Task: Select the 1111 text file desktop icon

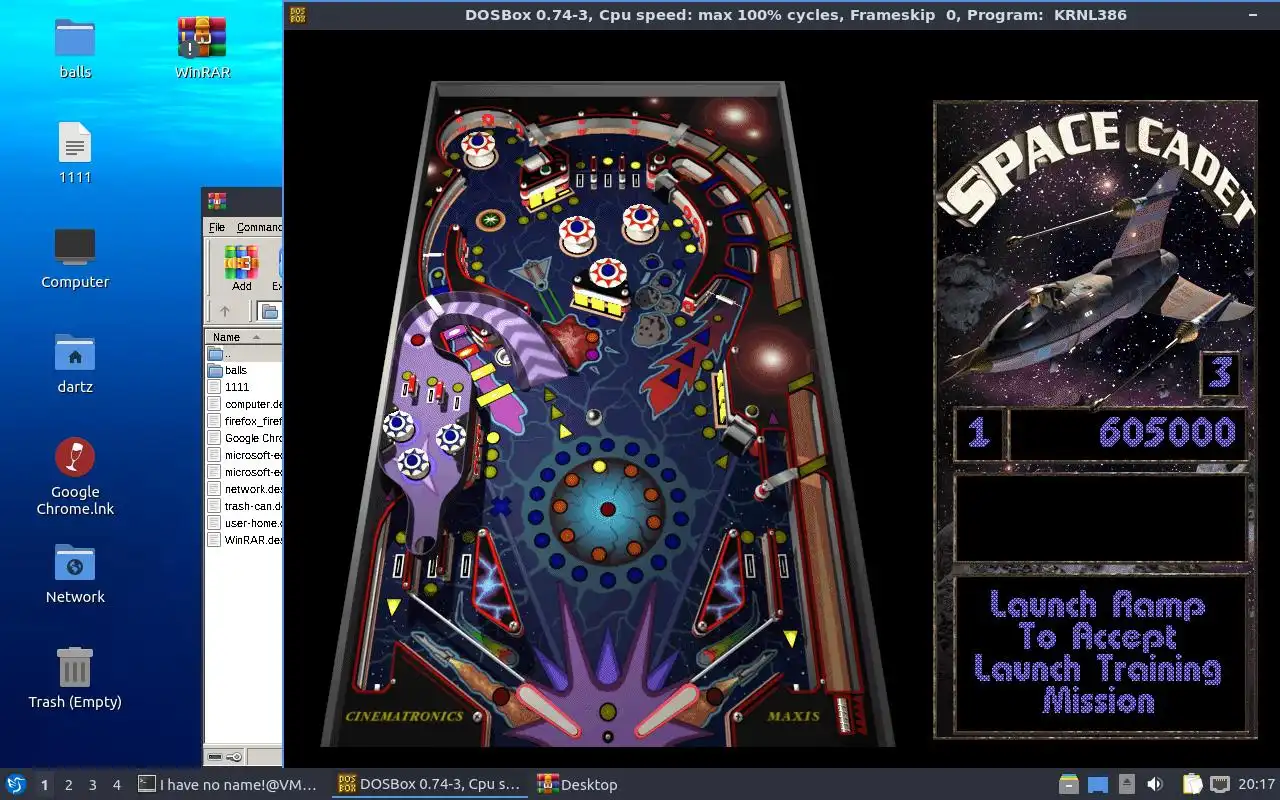Action: [x=75, y=153]
